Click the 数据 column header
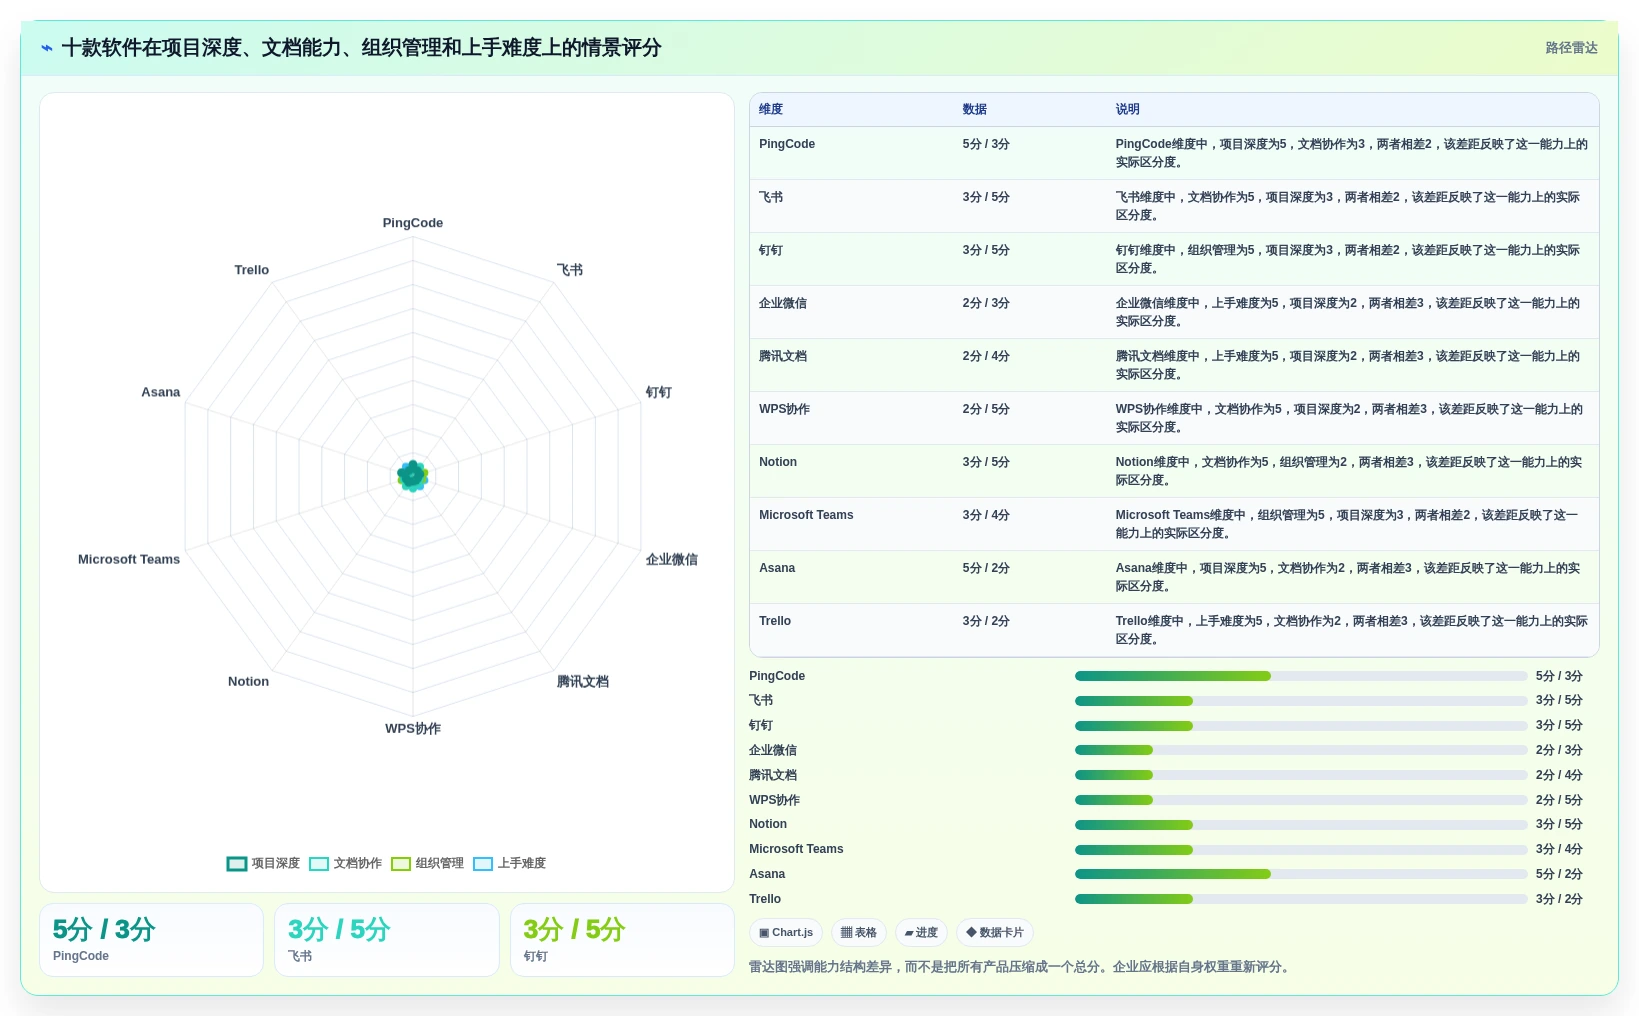The width and height of the screenshot is (1639, 1016). point(975,110)
